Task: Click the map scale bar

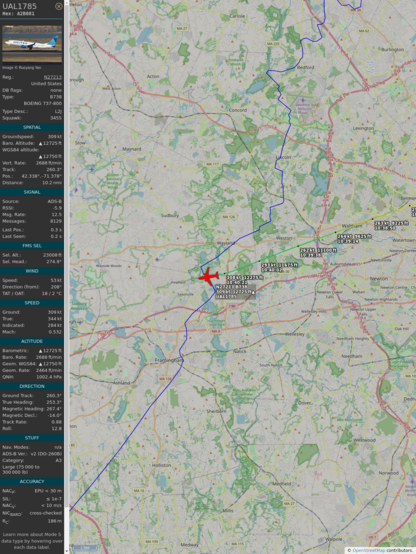Action: click(85, 548)
